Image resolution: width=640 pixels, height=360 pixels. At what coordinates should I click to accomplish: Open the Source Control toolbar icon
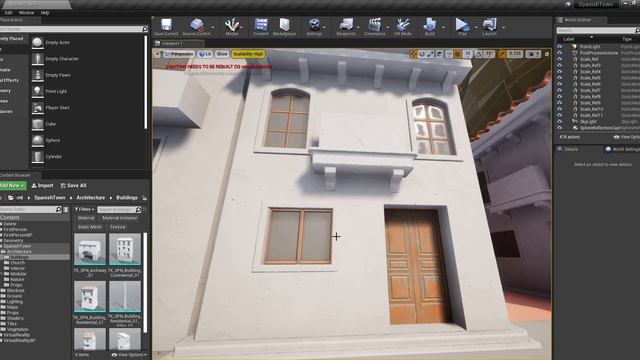196,27
